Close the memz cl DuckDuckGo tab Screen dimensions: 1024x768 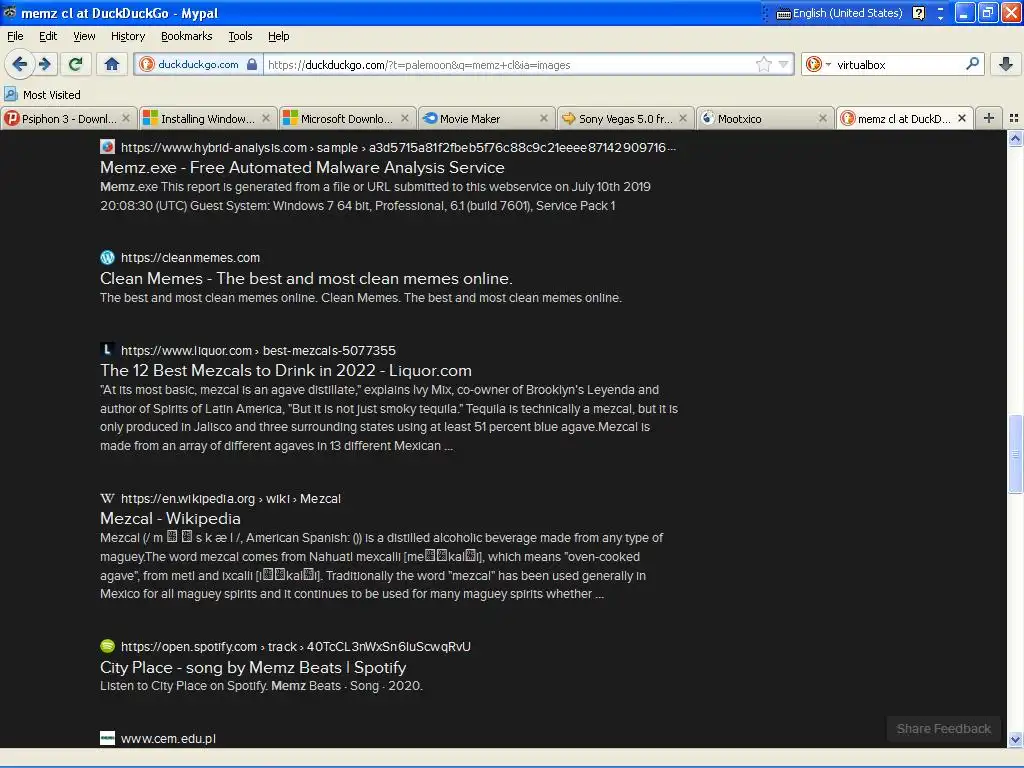point(962,118)
